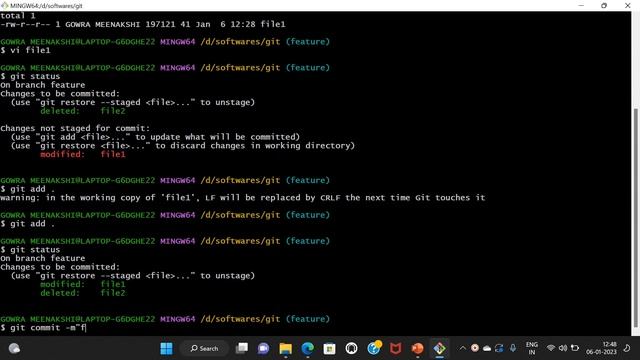Minimize the MINGW64 Git Bash window
Viewport: 640px width, 360px height.
pyautogui.click(x=581, y=5)
